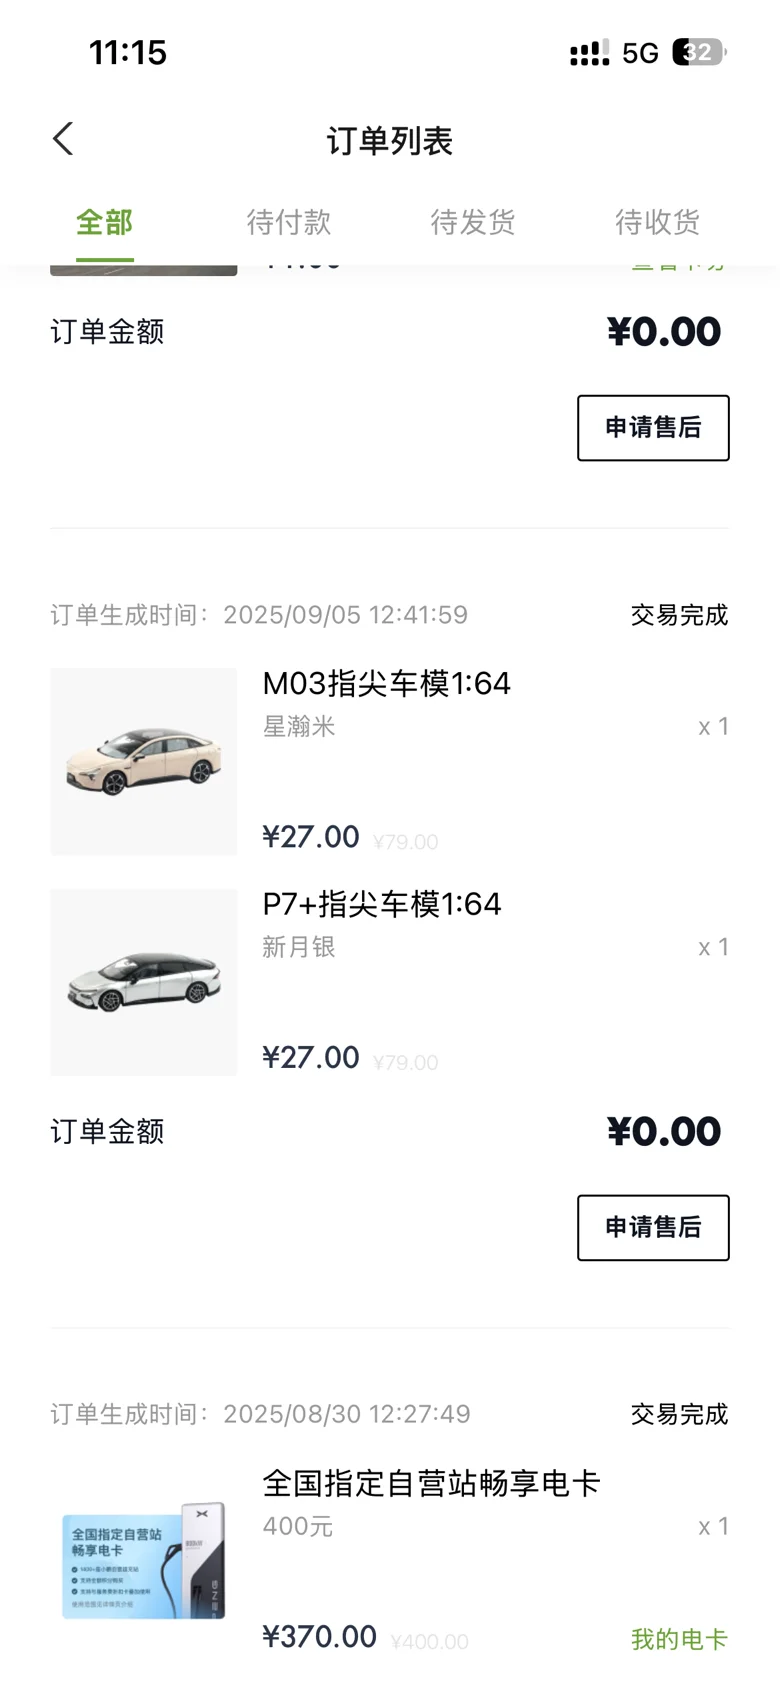This screenshot has height=1688, width=780.
Task: Switch to the 全部 tab
Action: point(104,222)
